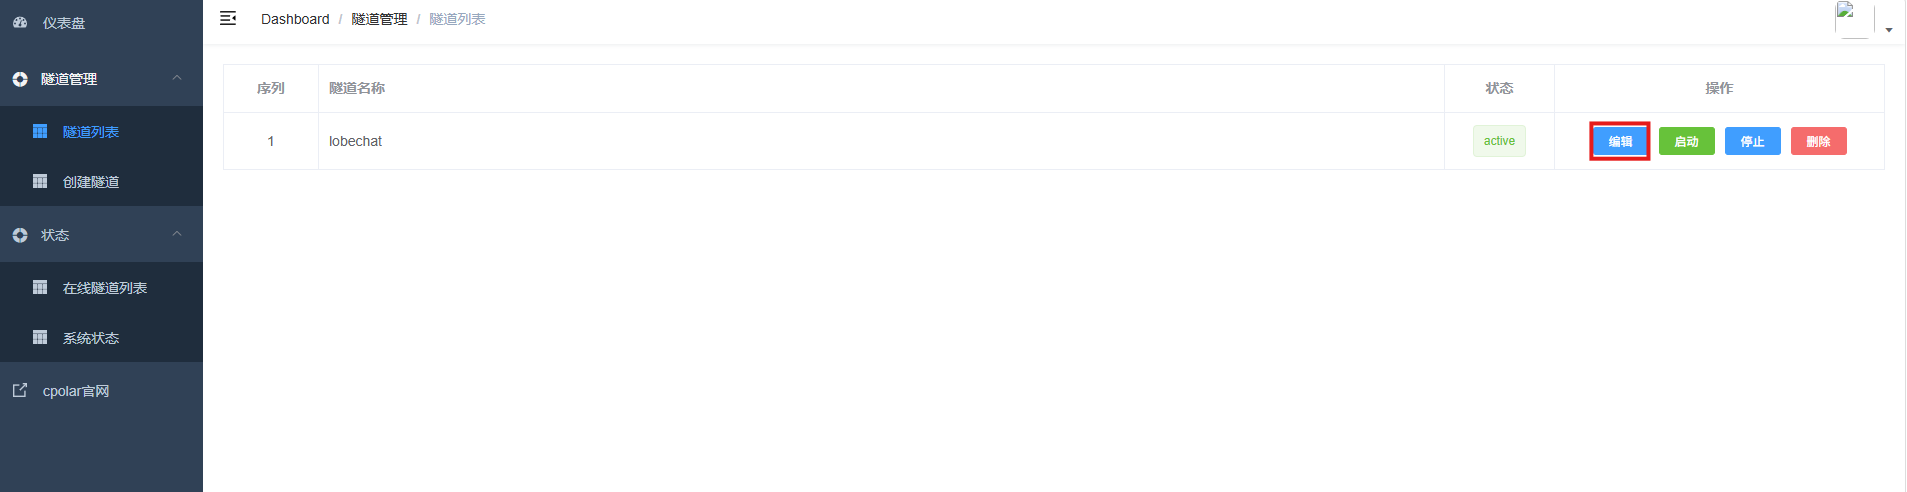
Task: Click the Dashboard breadcrumb link
Action: [x=295, y=19]
